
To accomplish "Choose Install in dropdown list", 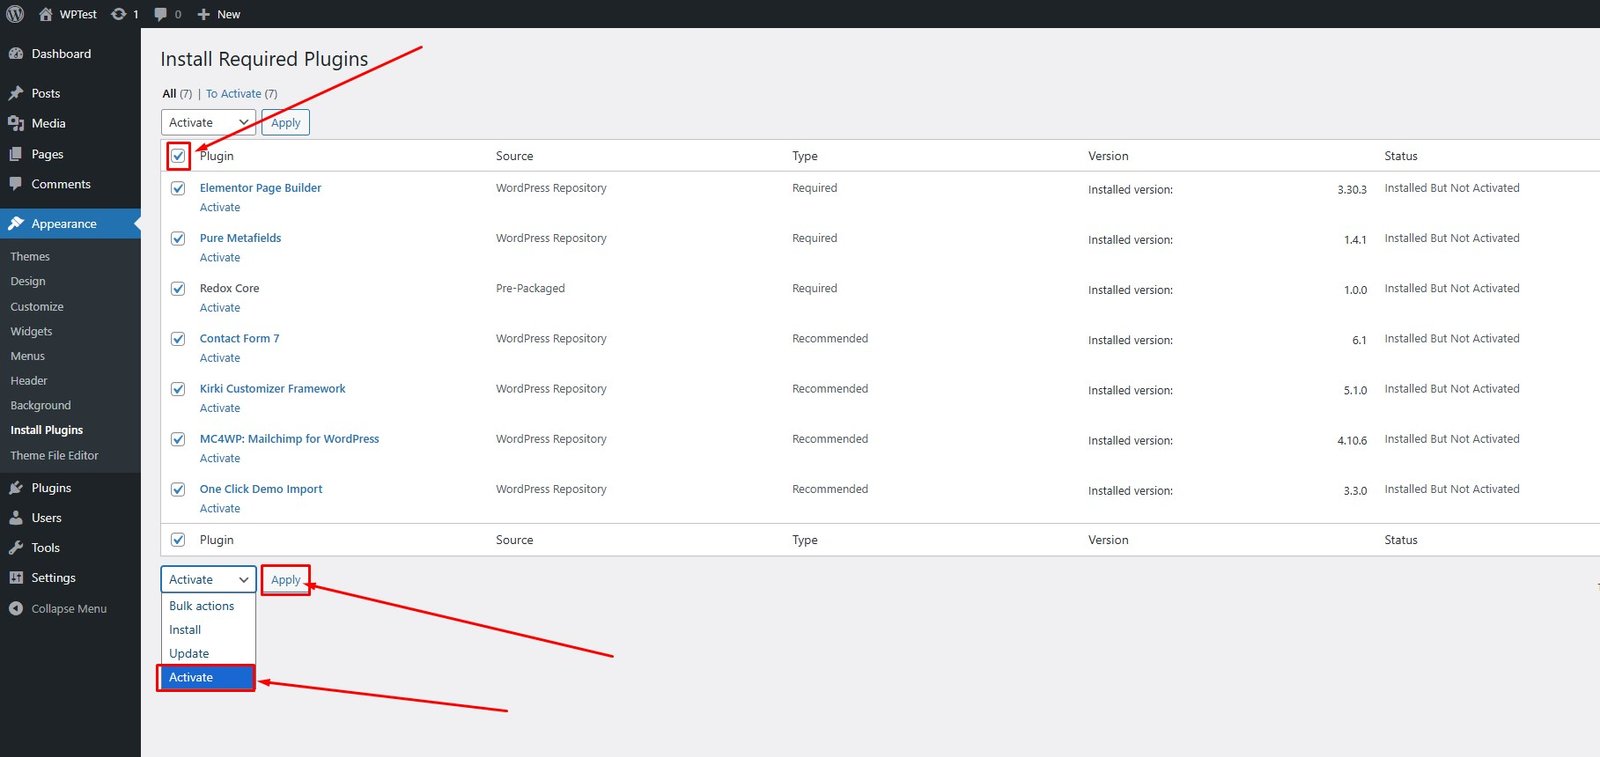I will 208,630.
